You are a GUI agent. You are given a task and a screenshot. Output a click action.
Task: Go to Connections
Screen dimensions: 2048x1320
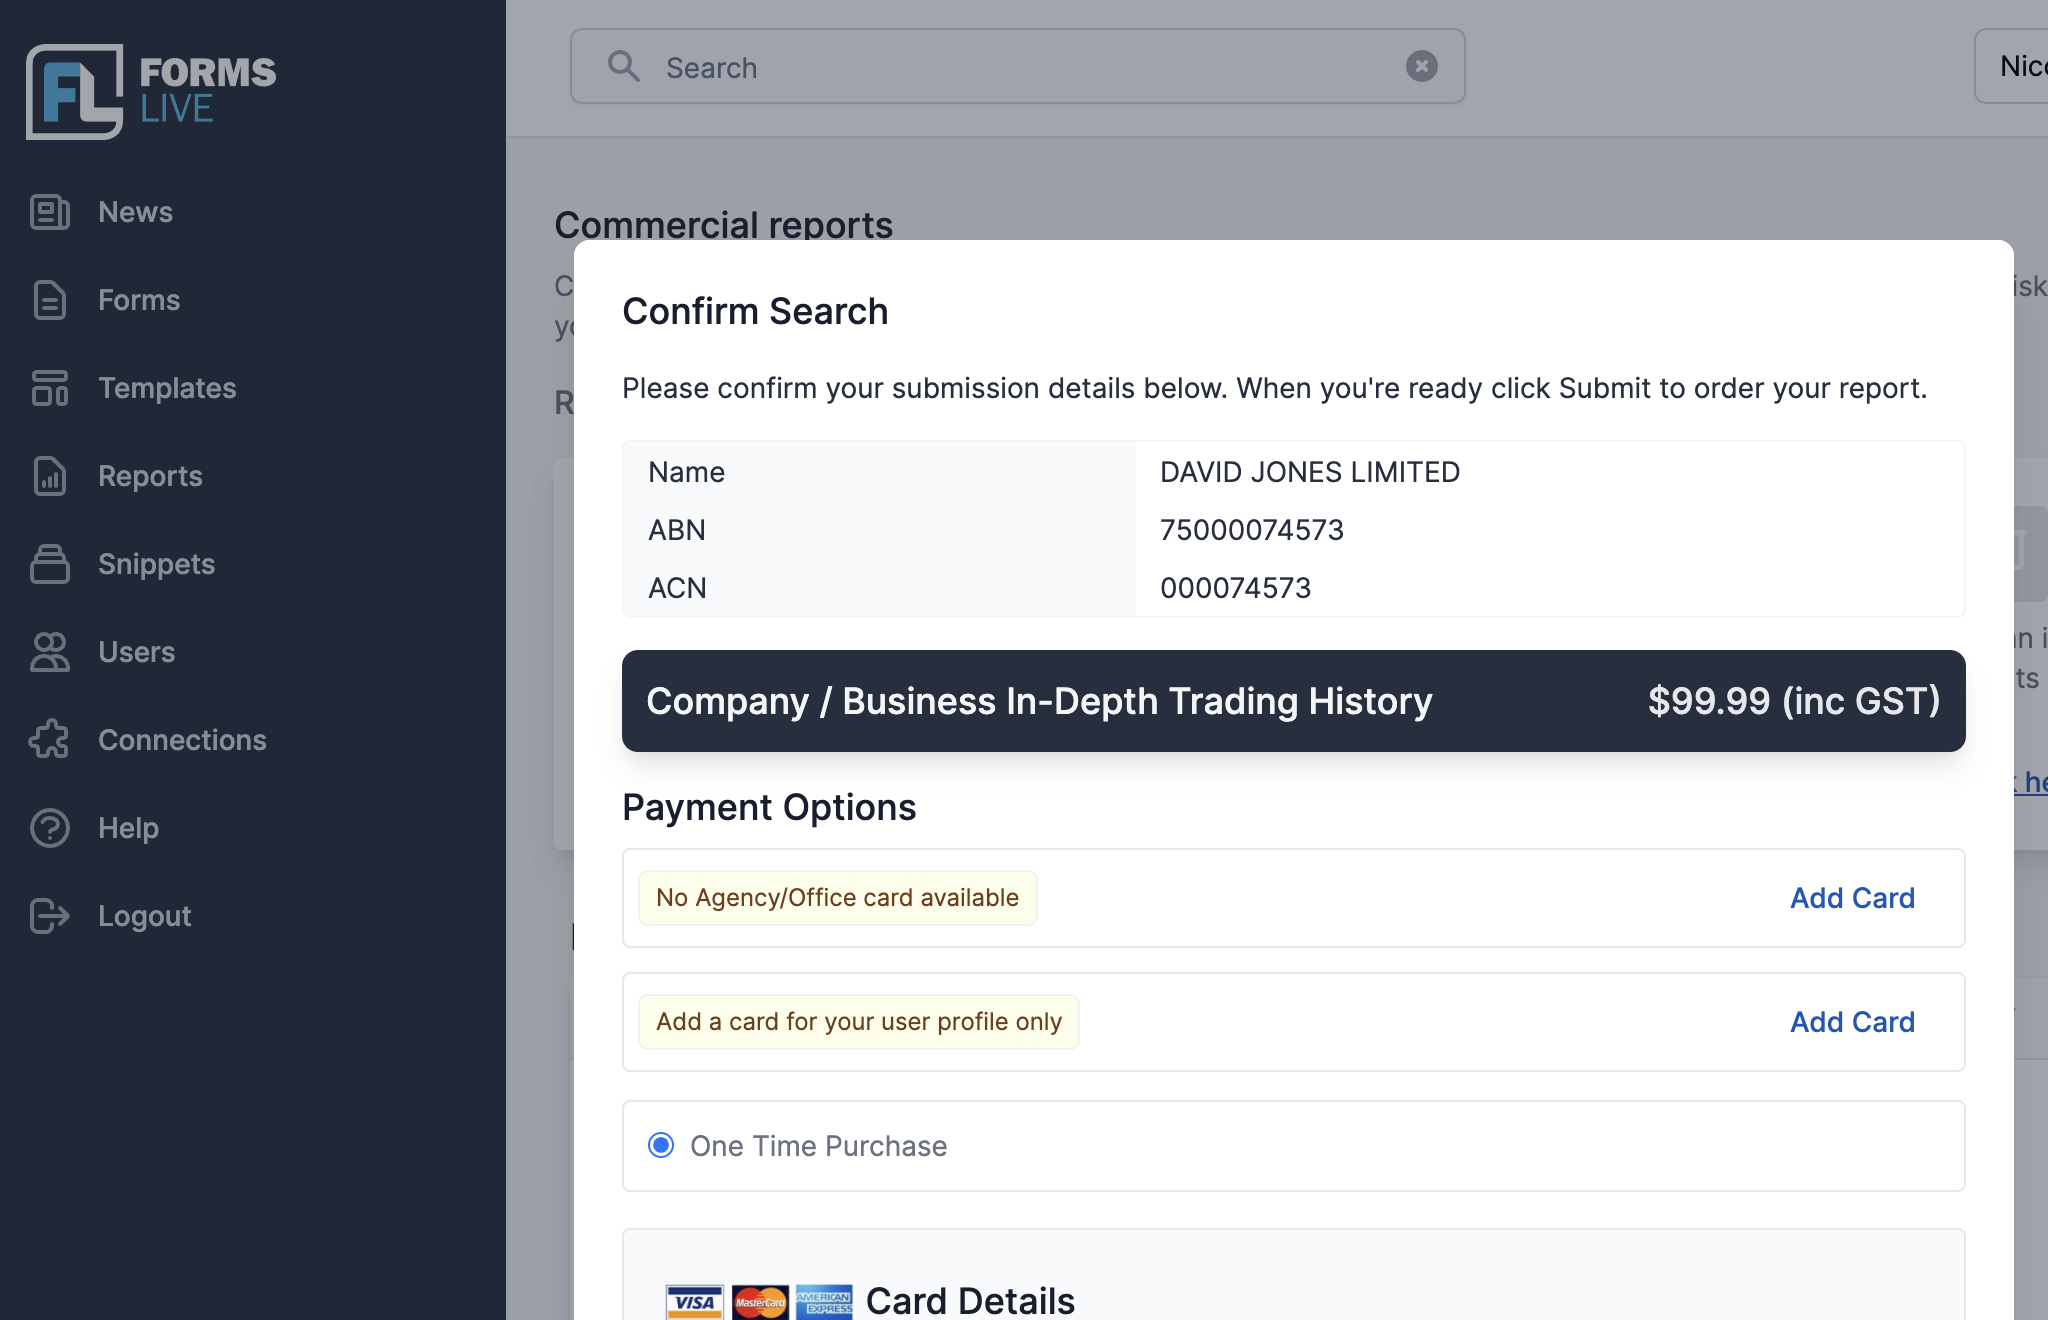click(182, 740)
